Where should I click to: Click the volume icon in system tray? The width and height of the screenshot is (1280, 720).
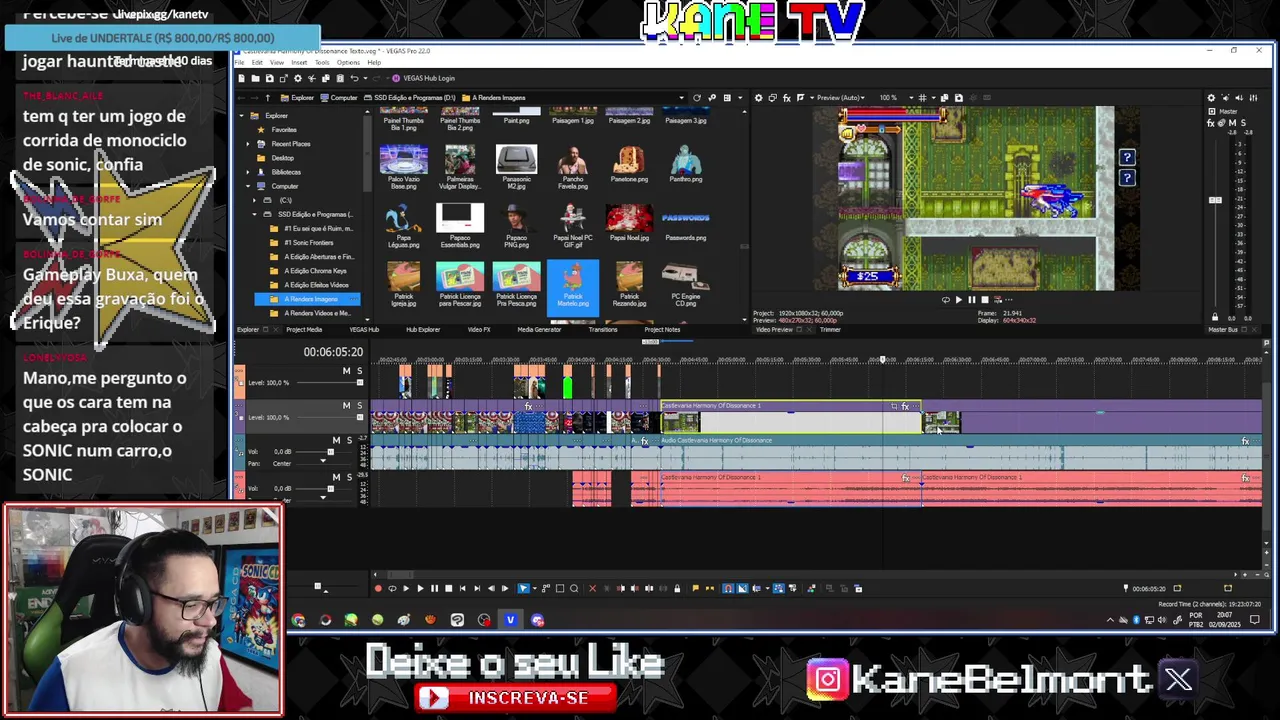1162,620
